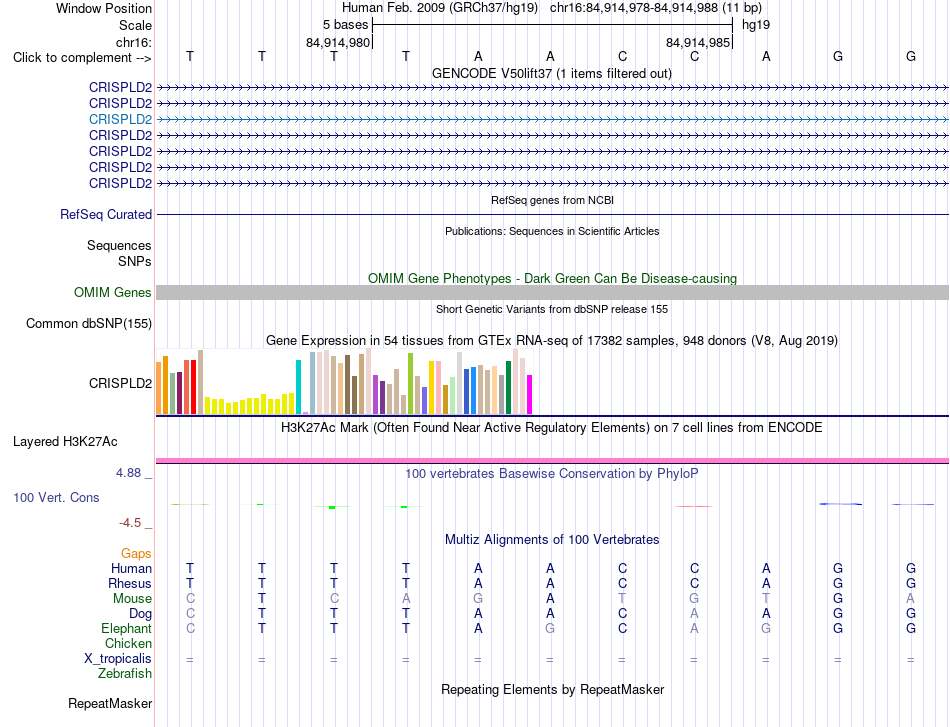Click the red PhyloP conservation mark

694,506
